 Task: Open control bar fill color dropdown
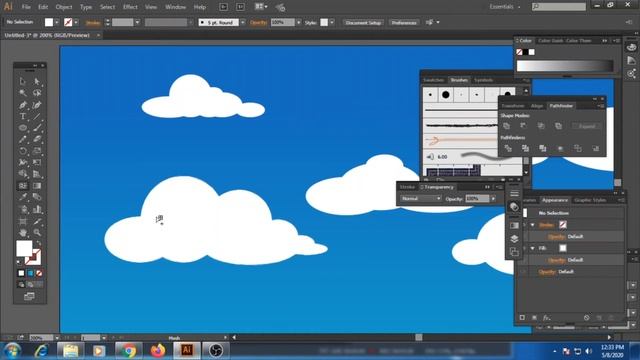[57, 22]
